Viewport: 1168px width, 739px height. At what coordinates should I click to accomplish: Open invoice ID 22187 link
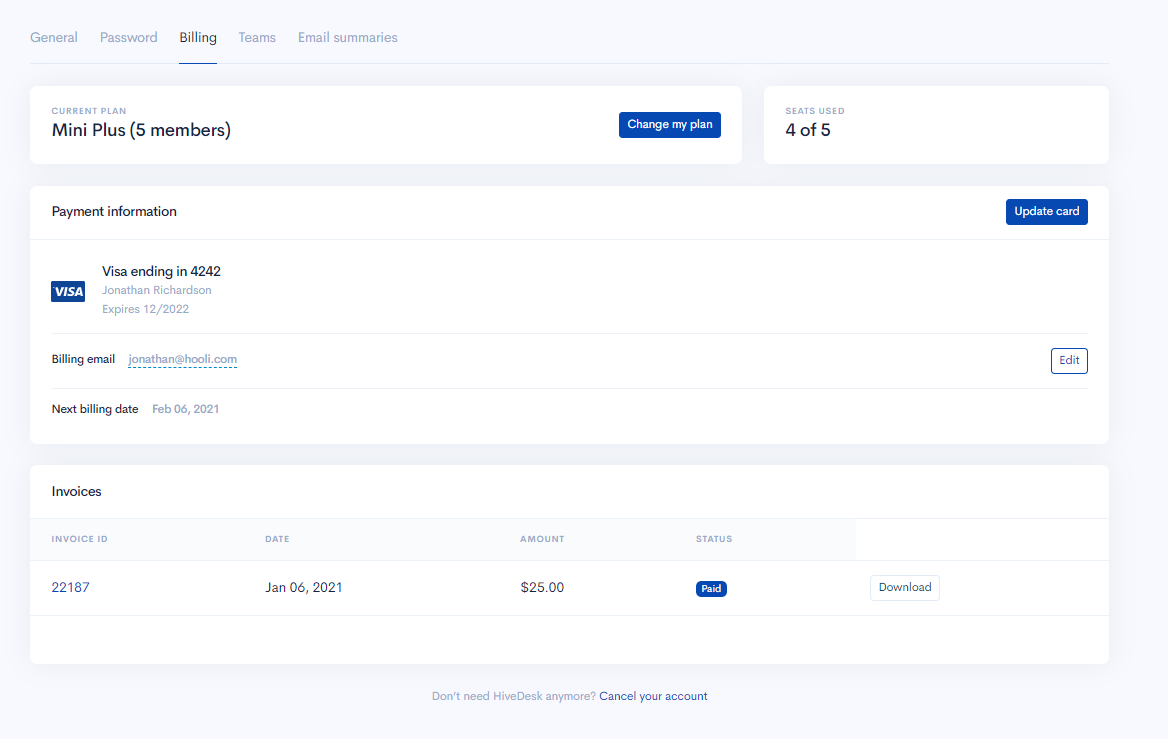pyautogui.click(x=70, y=587)
